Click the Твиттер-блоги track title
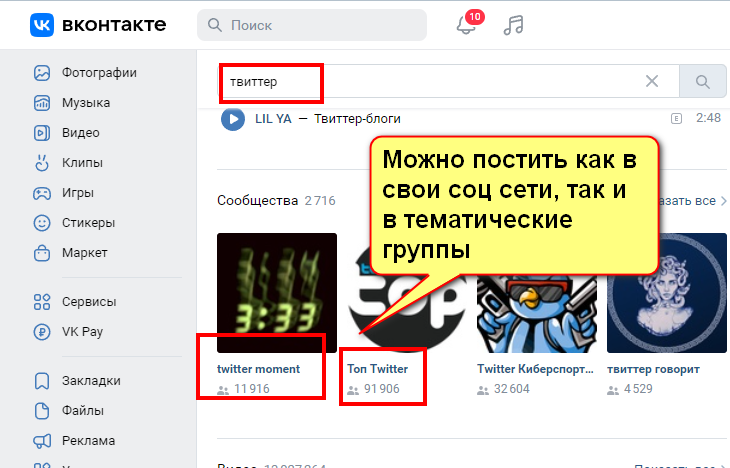 [357, 119]
